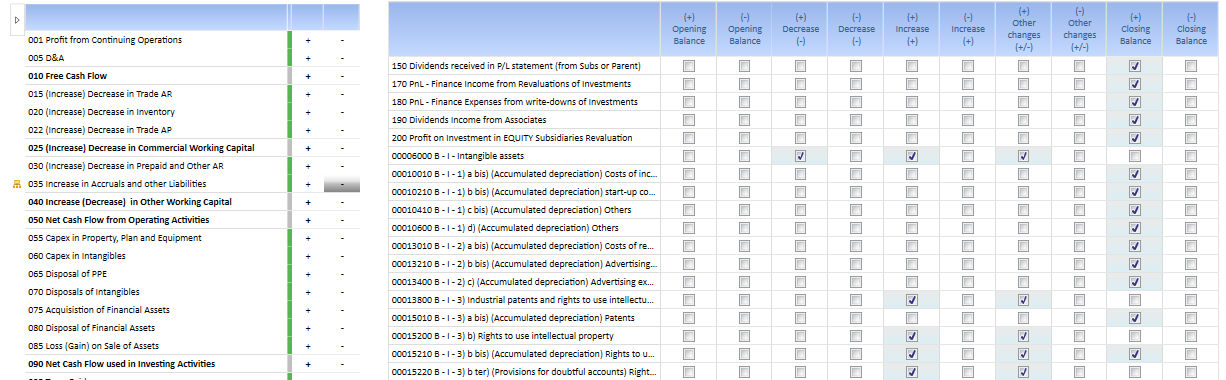Check (-) Other changes for 00013210 b bis) Advertising row
The image size is (1226, 380).
tap(1079, 264)
